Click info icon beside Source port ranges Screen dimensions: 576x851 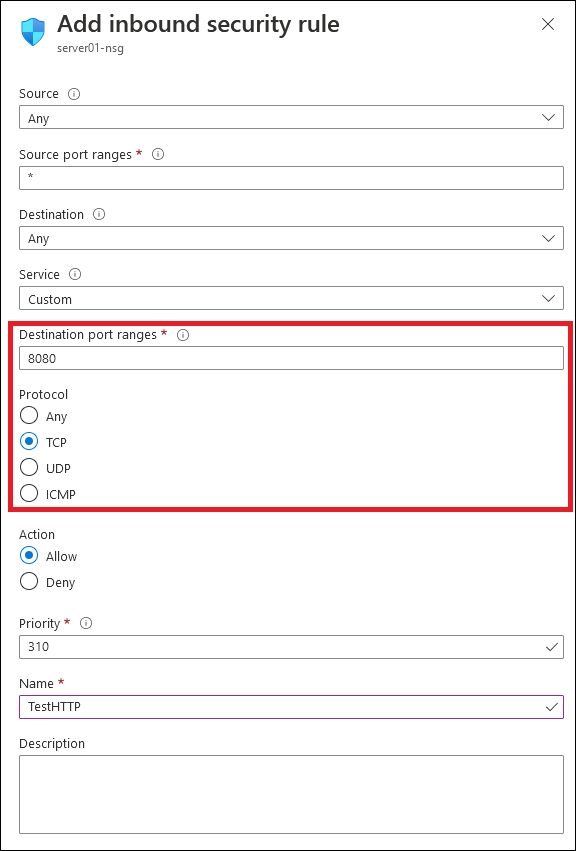click(x=158, y=154)
